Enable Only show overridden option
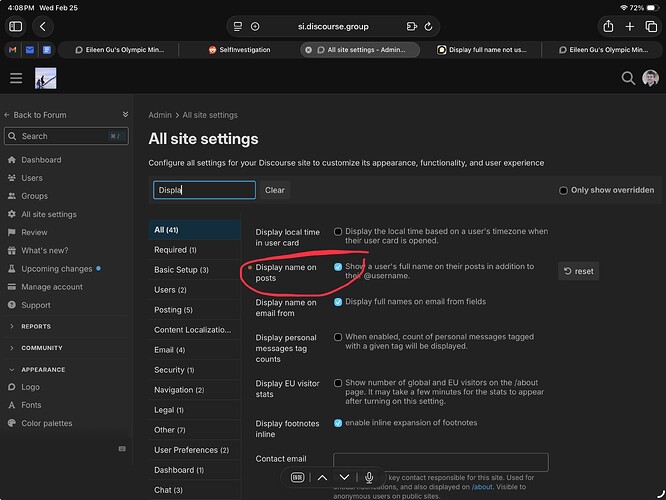Image resolution: width=666 pixels, height=500 pixels. (563, 190)
